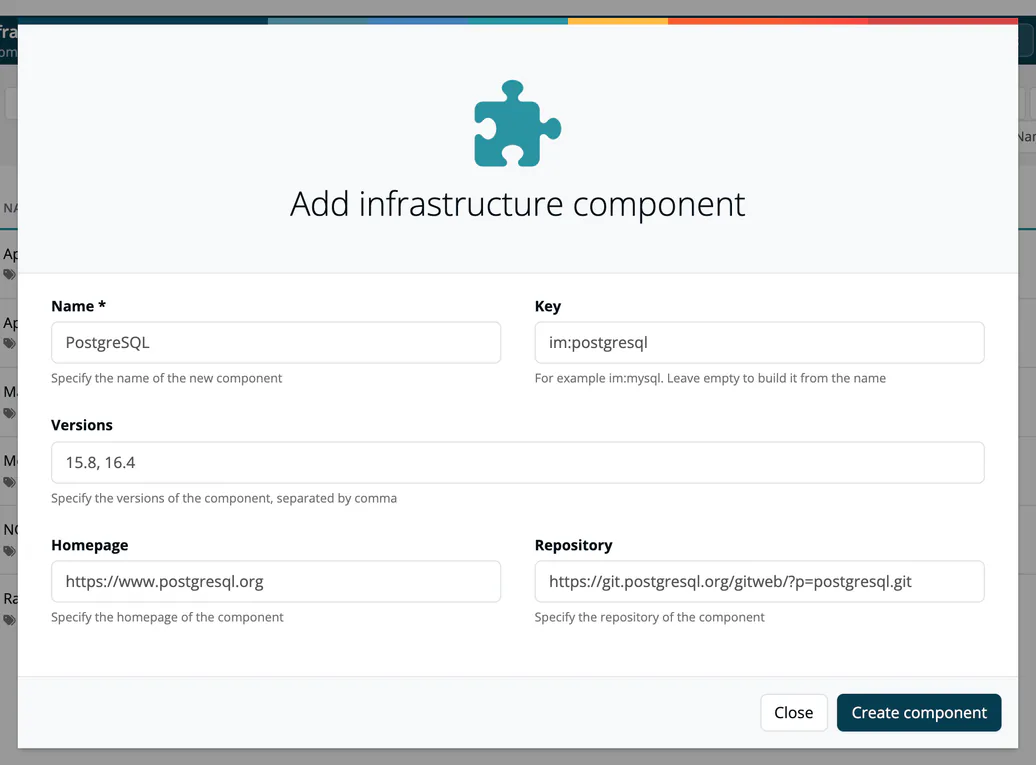Dismiss dialog with the Close button
The width and height of the screenshot is (1036, 765).
[794, 713]
